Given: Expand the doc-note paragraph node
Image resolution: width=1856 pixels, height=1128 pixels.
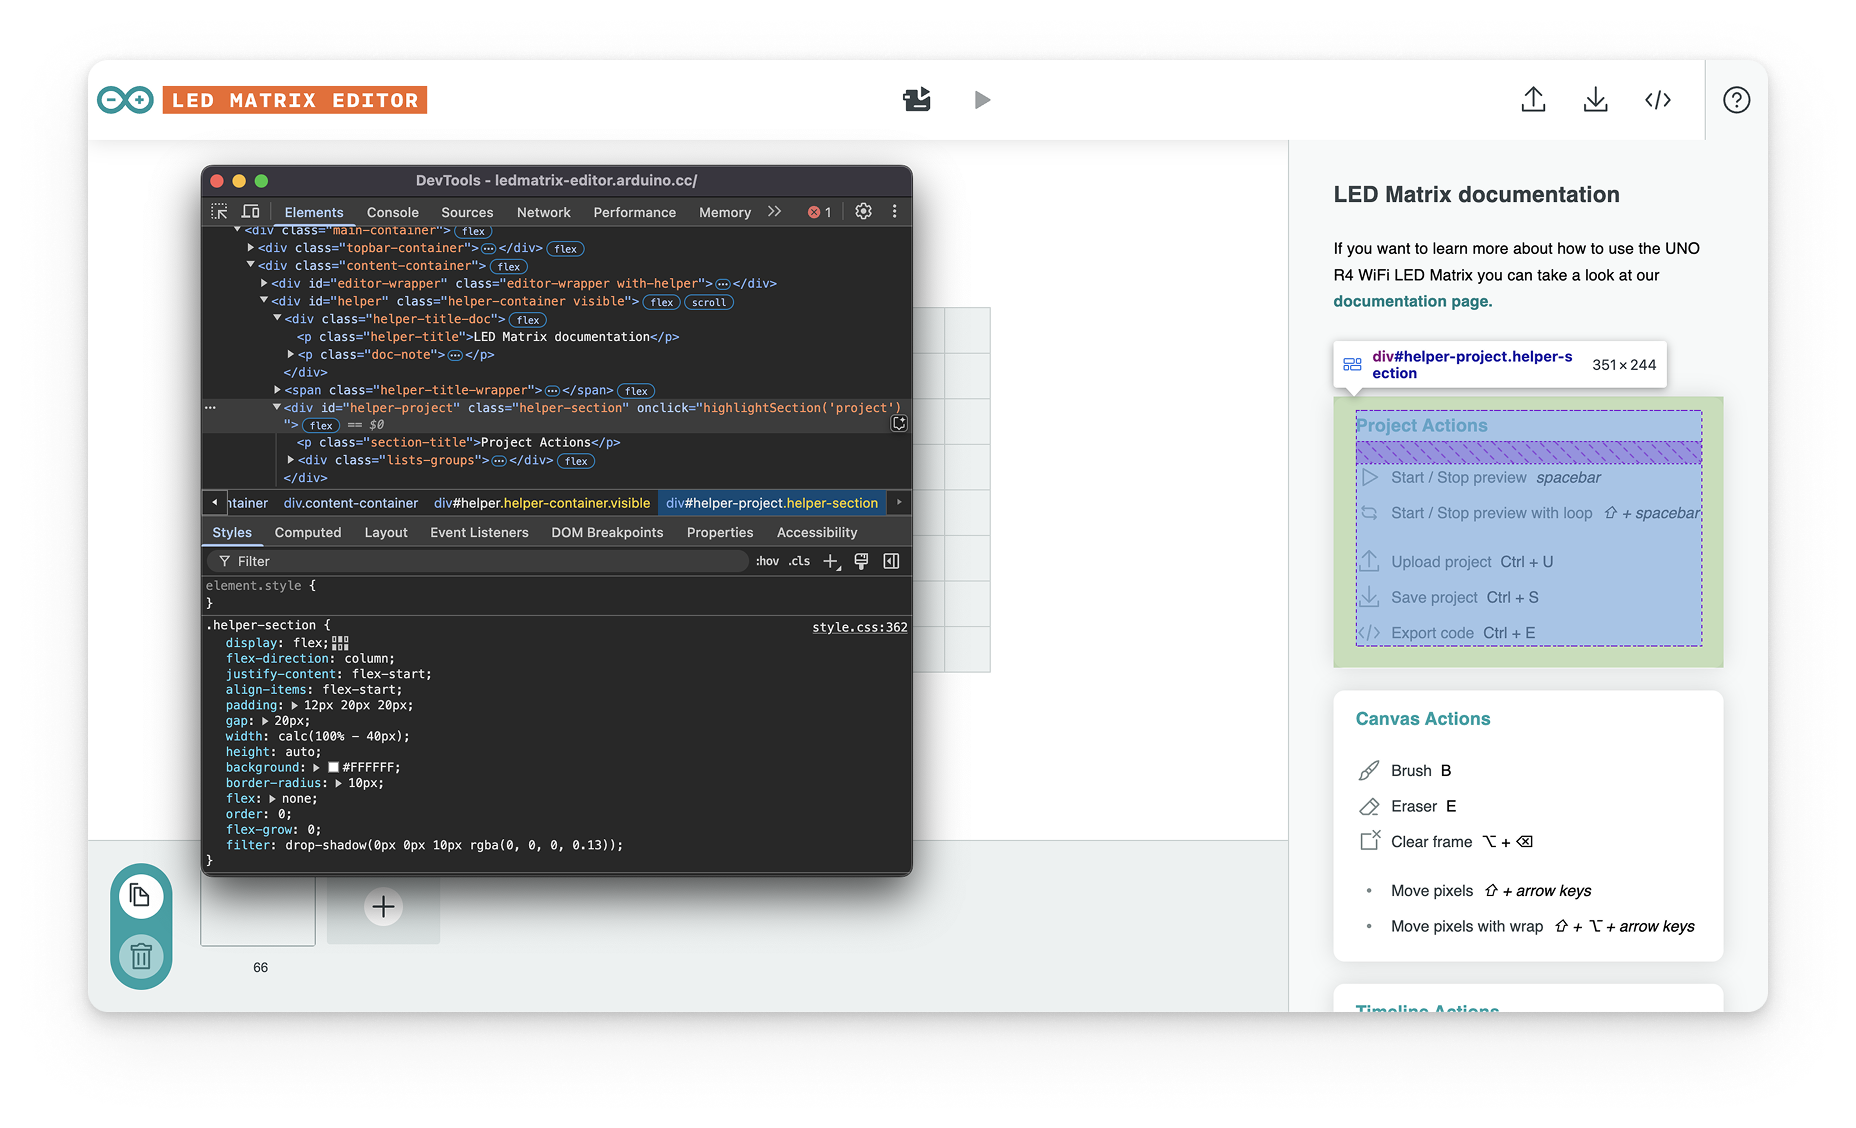Looking at the screenshot, I should [291, 355].
